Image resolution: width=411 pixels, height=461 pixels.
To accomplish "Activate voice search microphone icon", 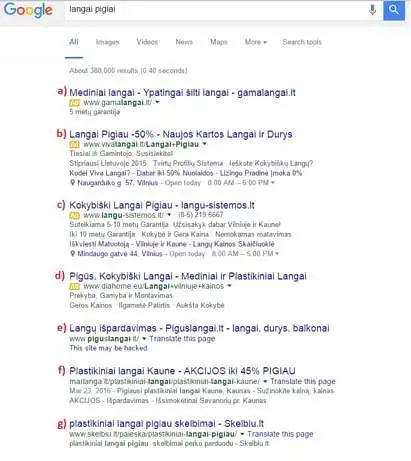I will click(372, 9).
